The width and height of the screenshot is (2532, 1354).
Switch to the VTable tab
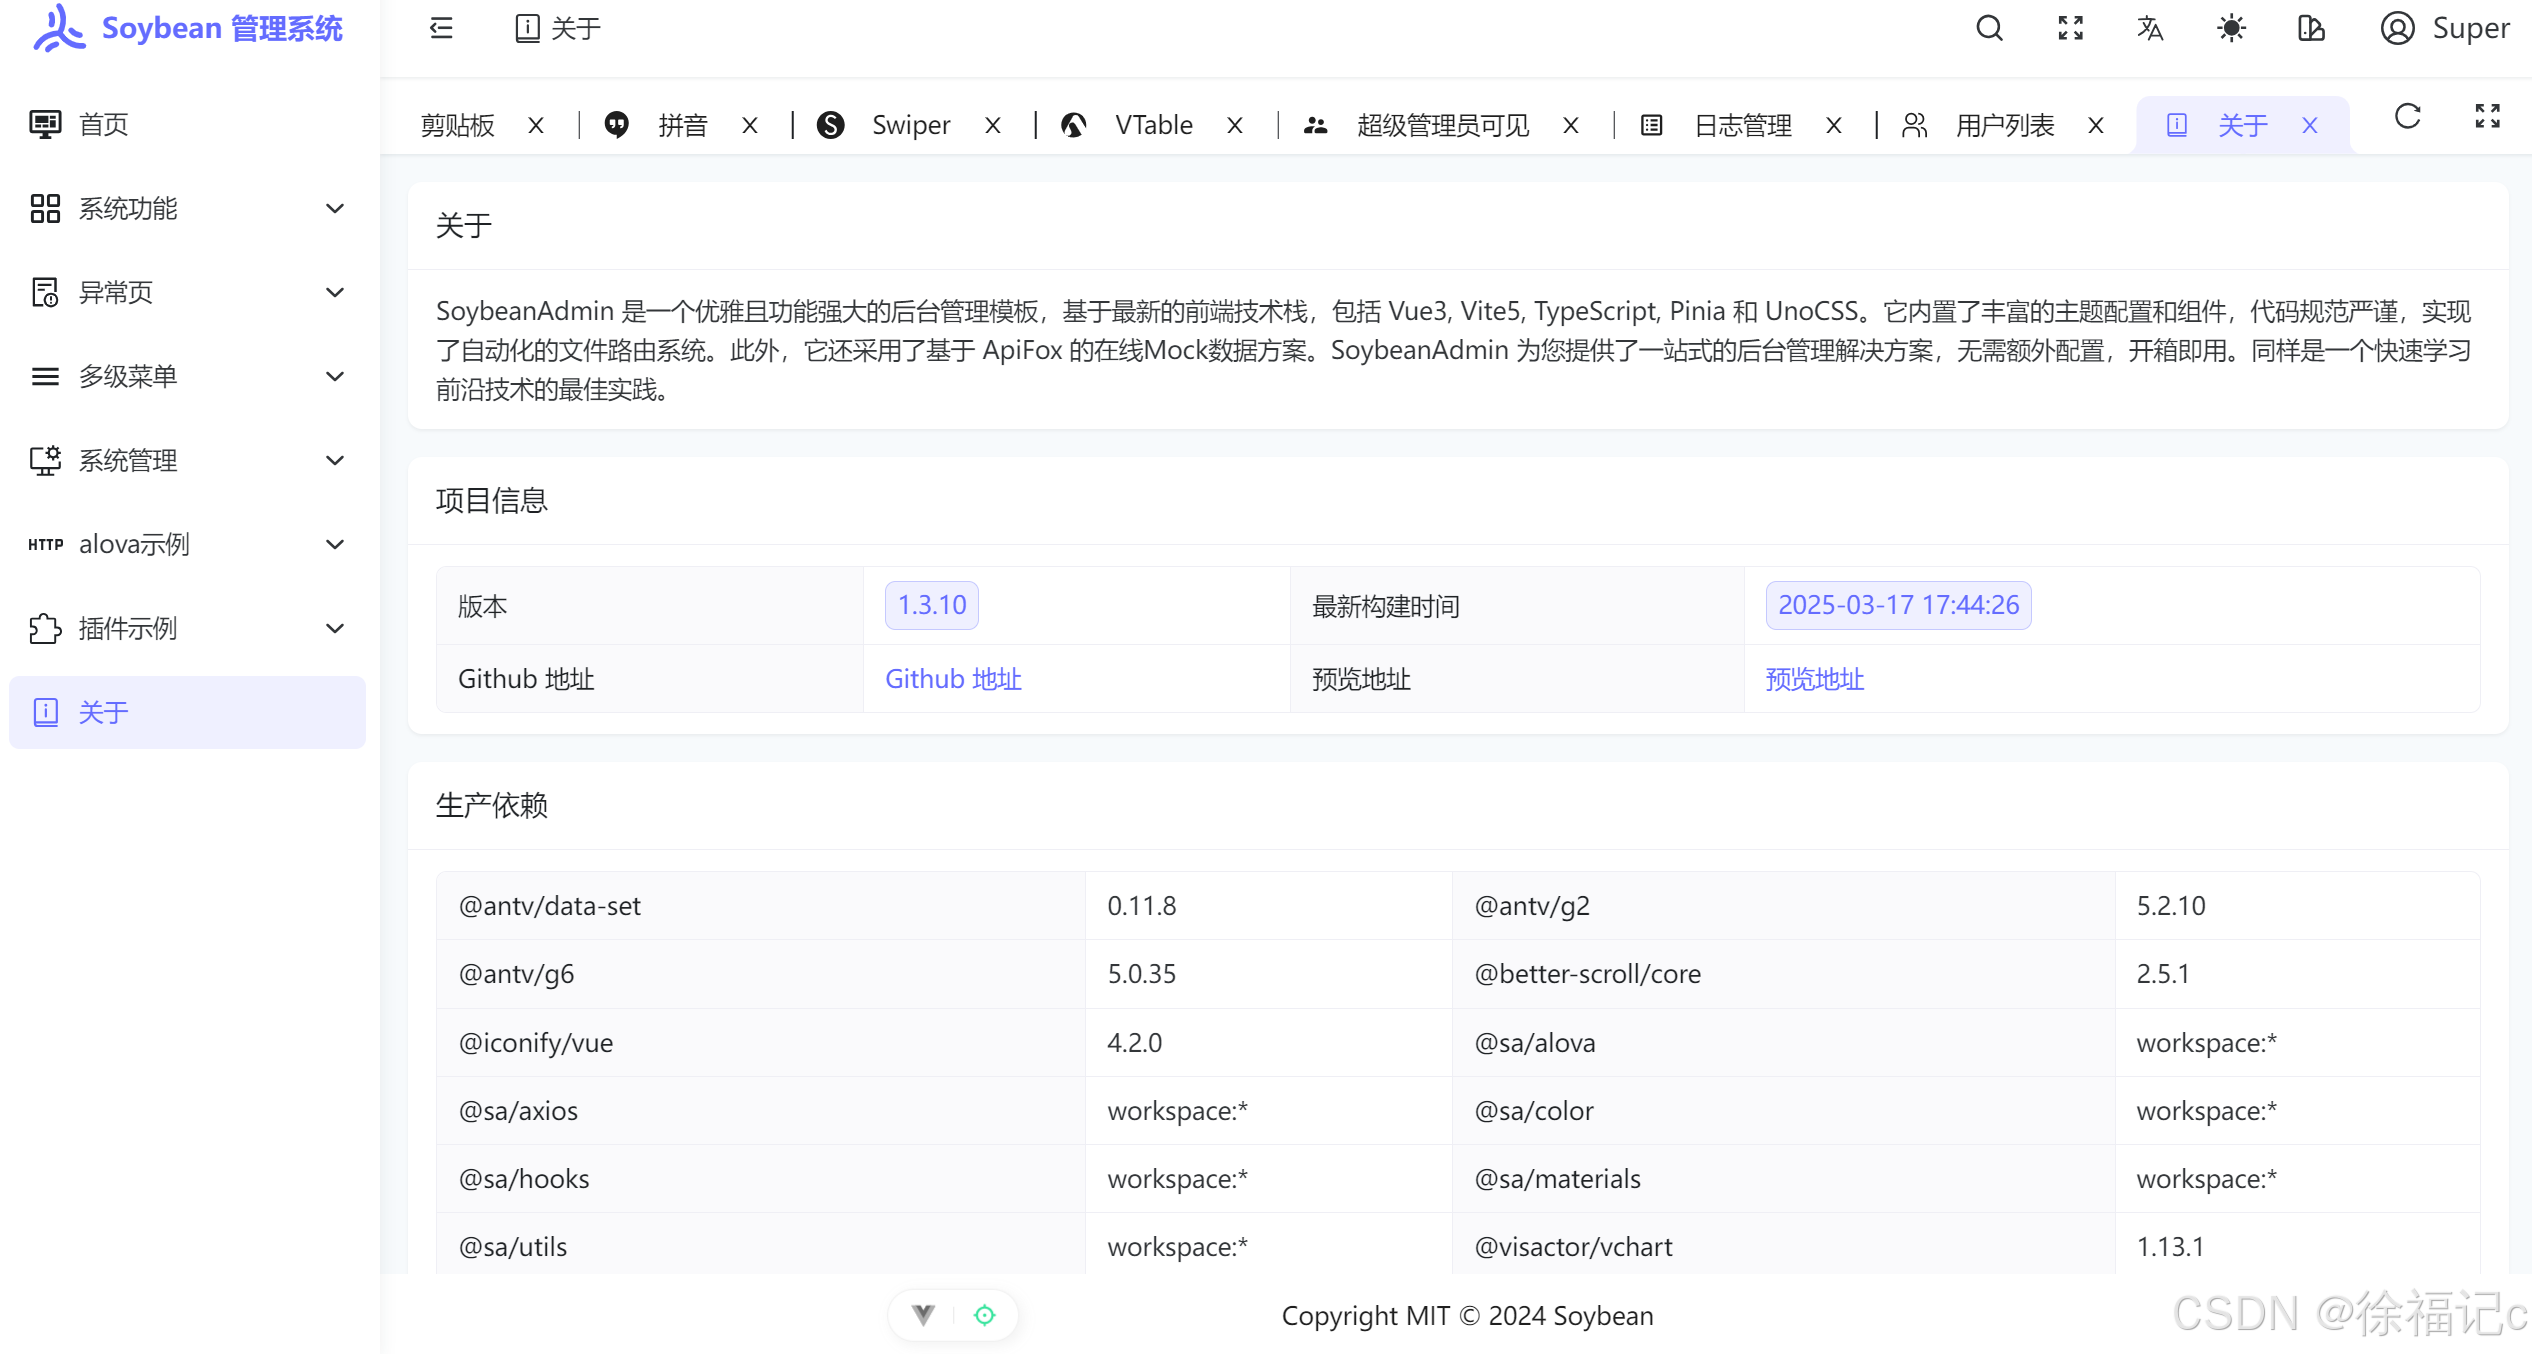pos(1153,125)
